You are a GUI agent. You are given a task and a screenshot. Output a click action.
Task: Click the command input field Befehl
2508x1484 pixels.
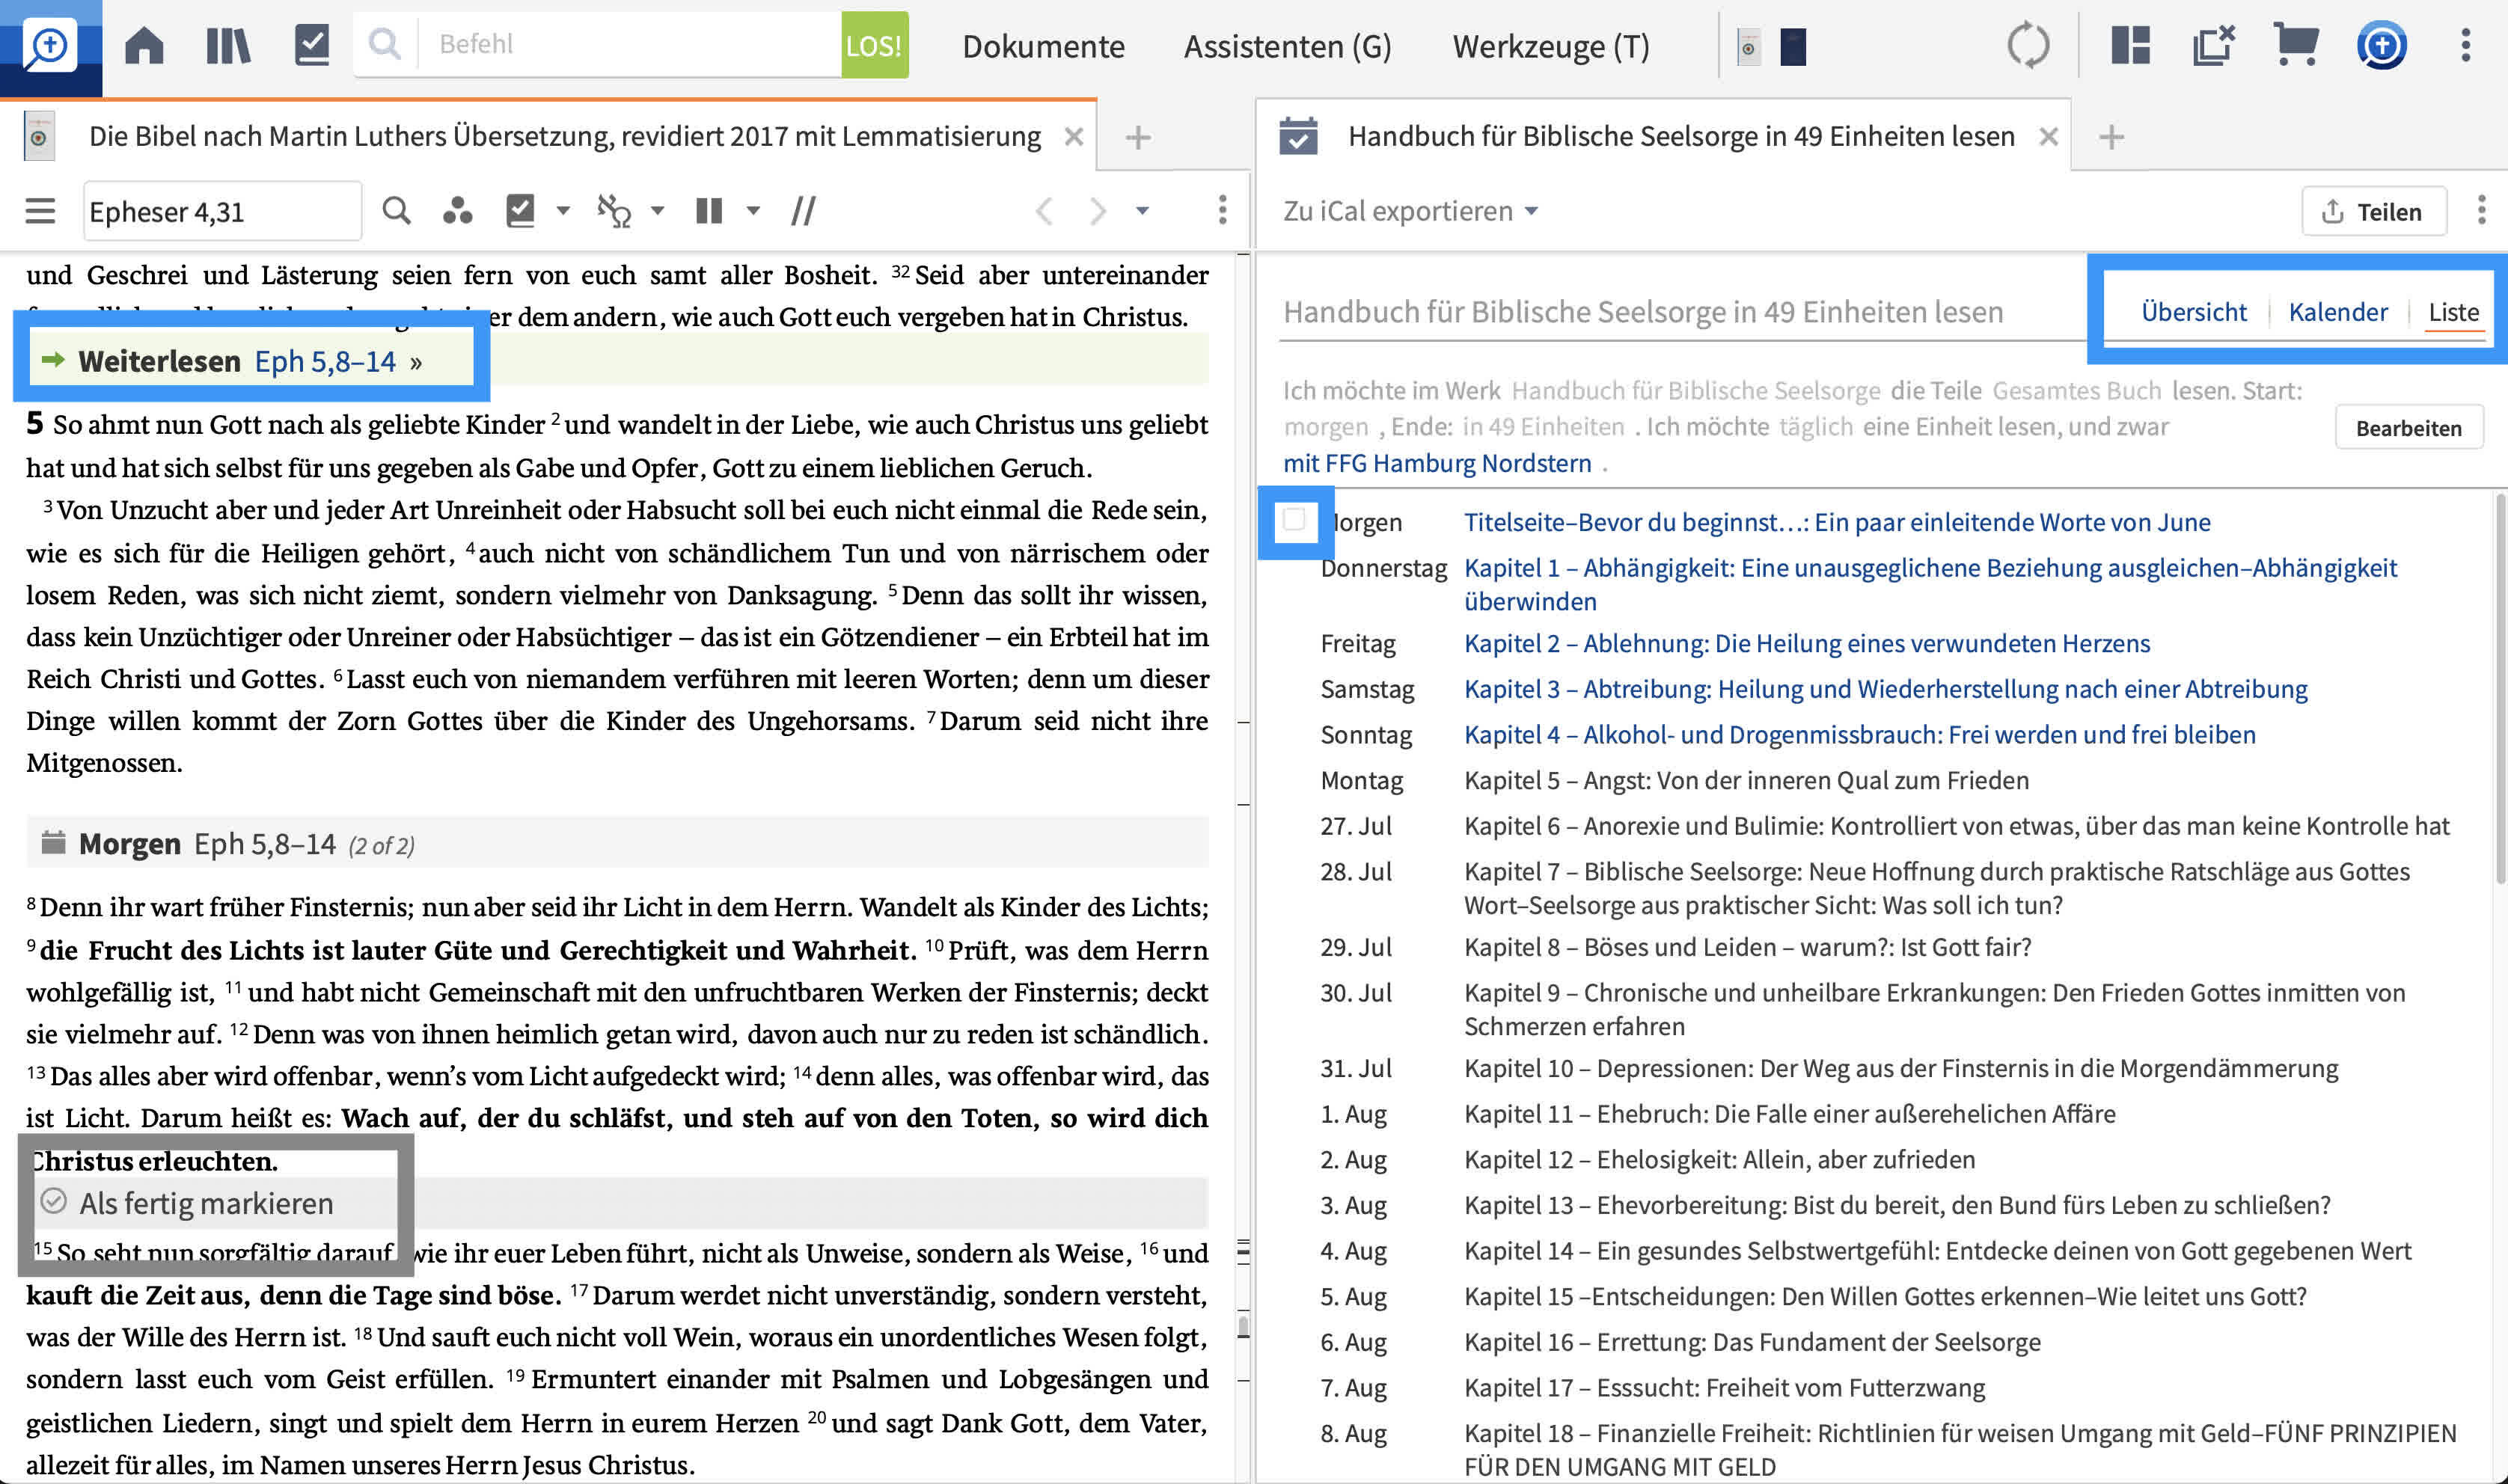tap(630, 44)
